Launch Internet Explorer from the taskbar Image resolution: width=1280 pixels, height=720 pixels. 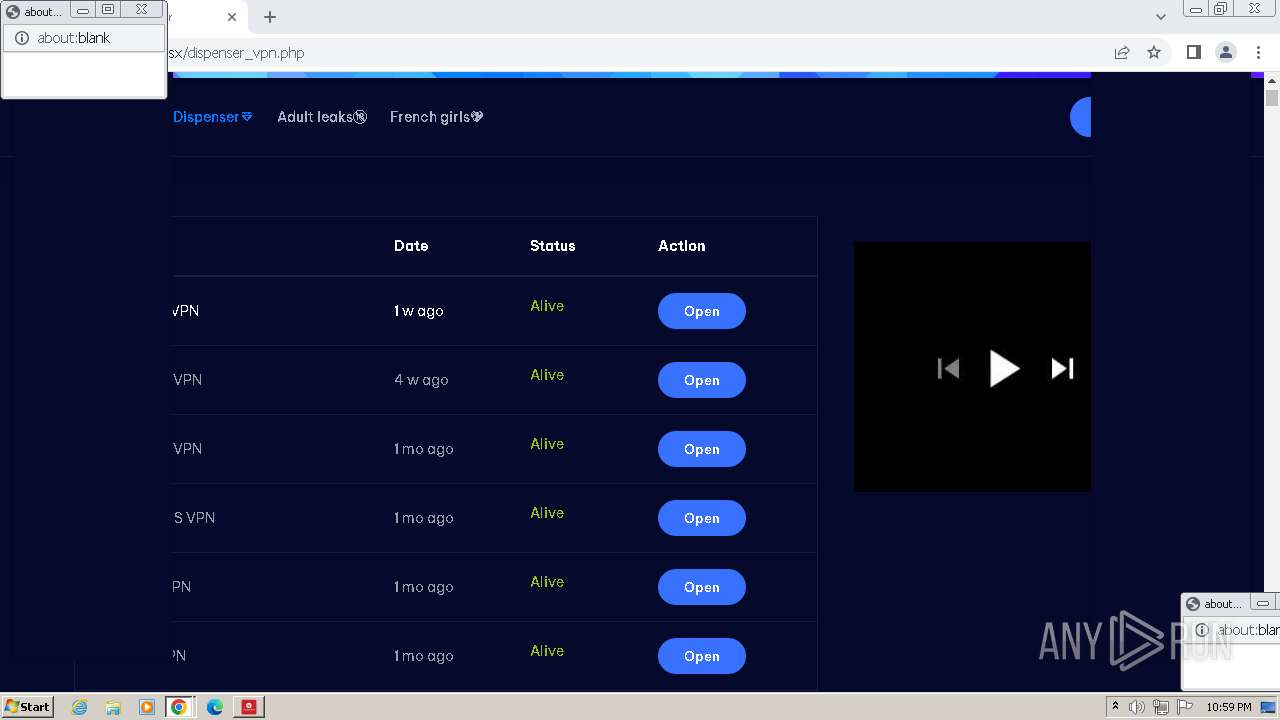click(80, 707)
